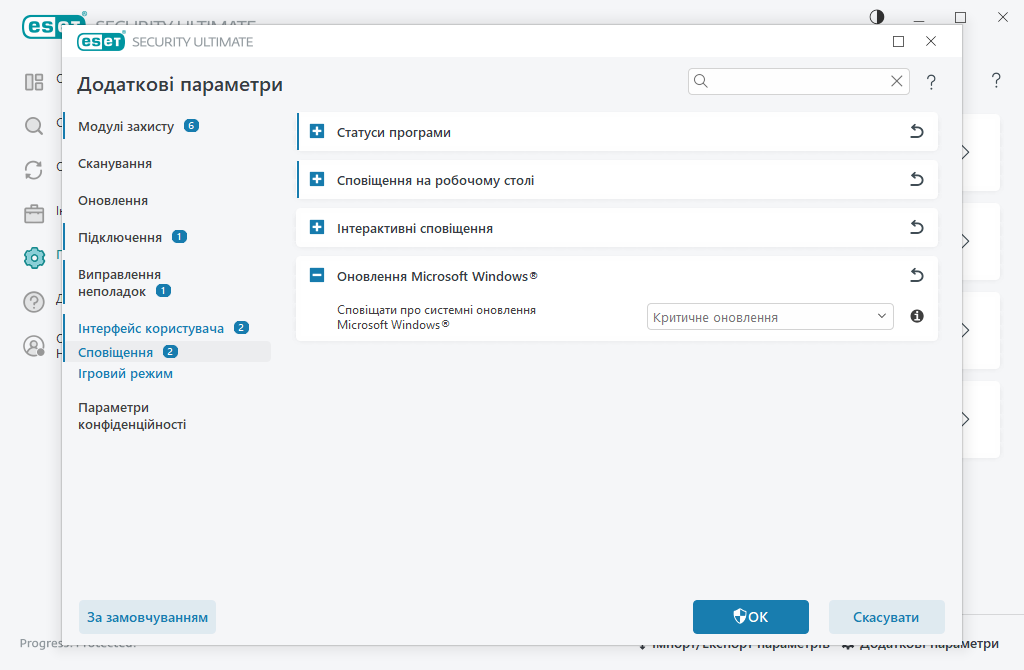The height and width of the screenshot is (670, 1024).
Task: Open help with dialog question mark icon
Action: [931, 82]
